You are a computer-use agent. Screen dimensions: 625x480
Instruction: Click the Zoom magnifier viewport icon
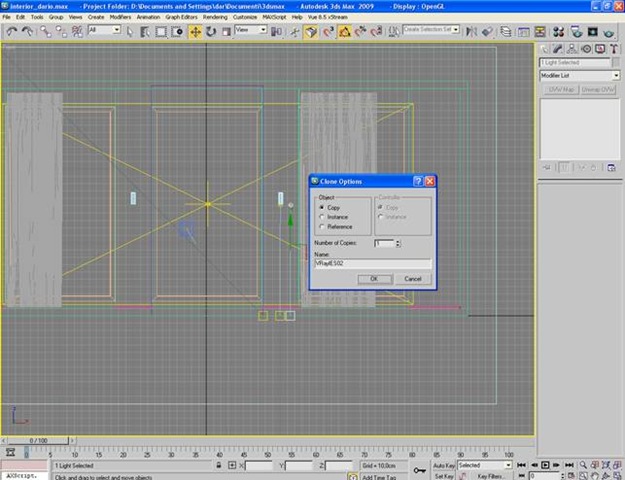(583, 465)
